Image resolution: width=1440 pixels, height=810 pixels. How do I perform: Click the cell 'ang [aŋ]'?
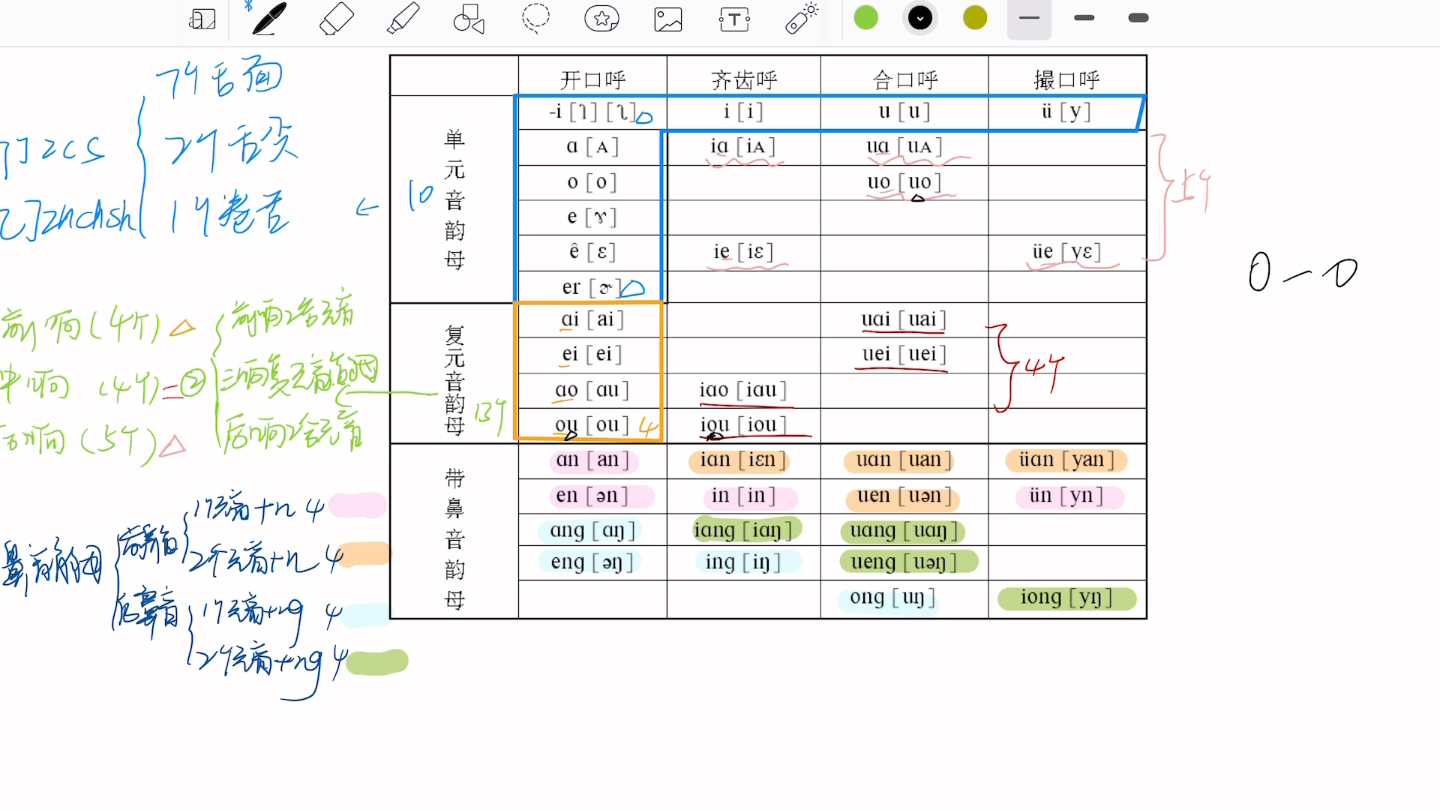tap(592, 531)
